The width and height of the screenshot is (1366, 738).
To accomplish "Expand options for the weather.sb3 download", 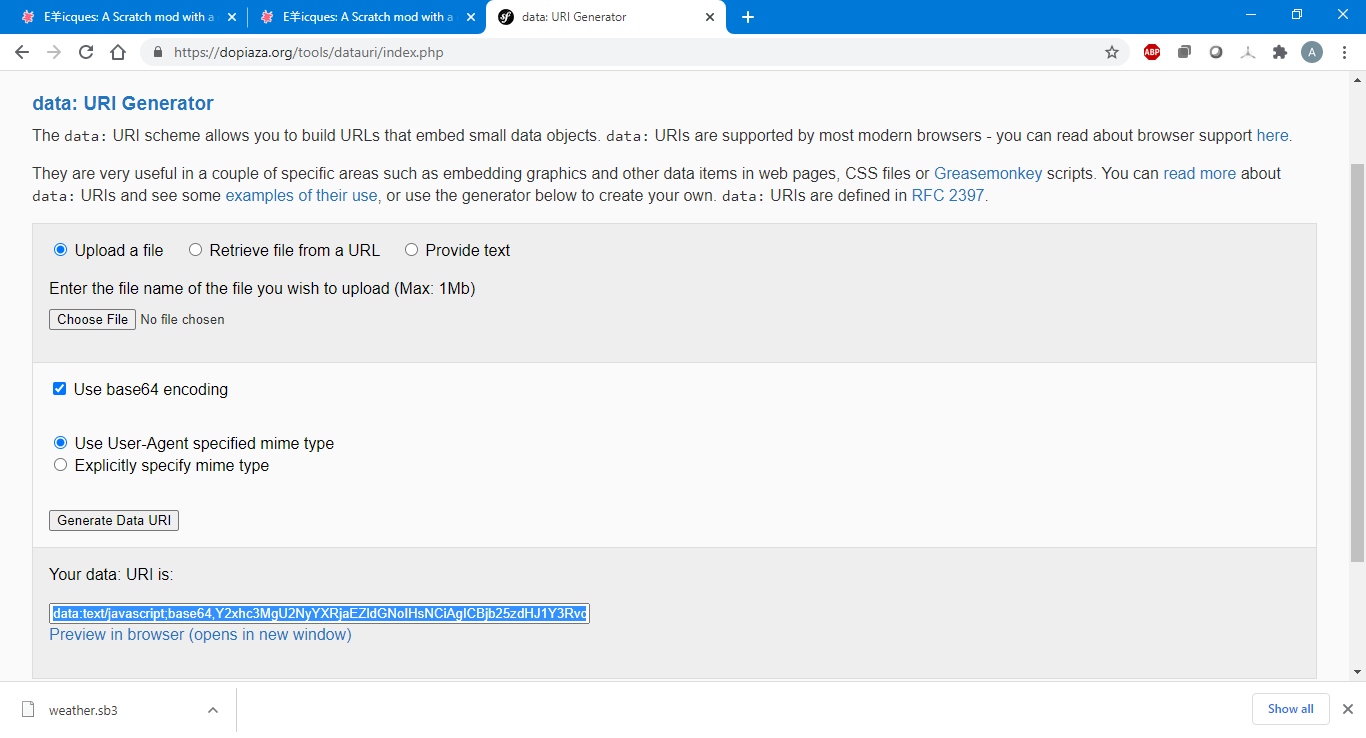I will click(x=213, y=710).
